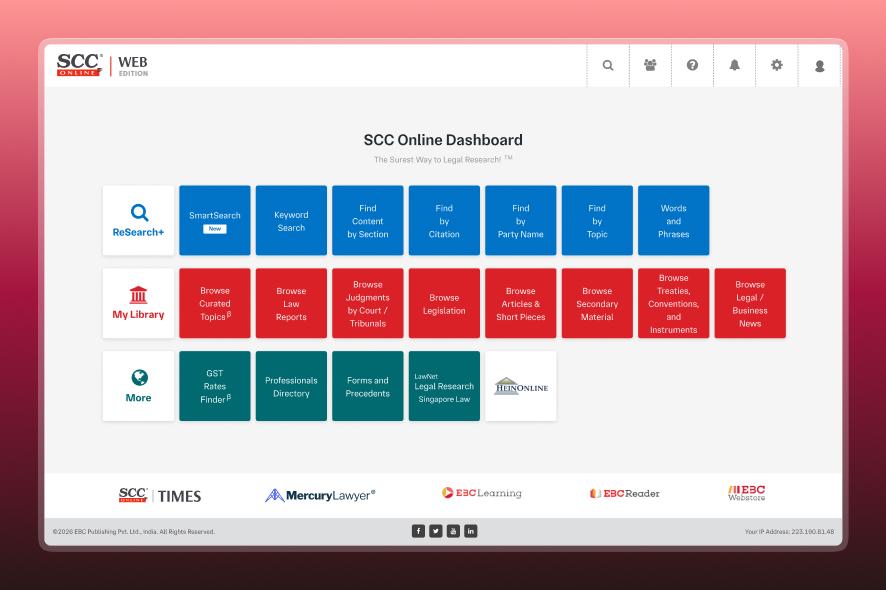Select the My Library category tile
This screenshot has height=590, width=886.
(x=138, y=304)
